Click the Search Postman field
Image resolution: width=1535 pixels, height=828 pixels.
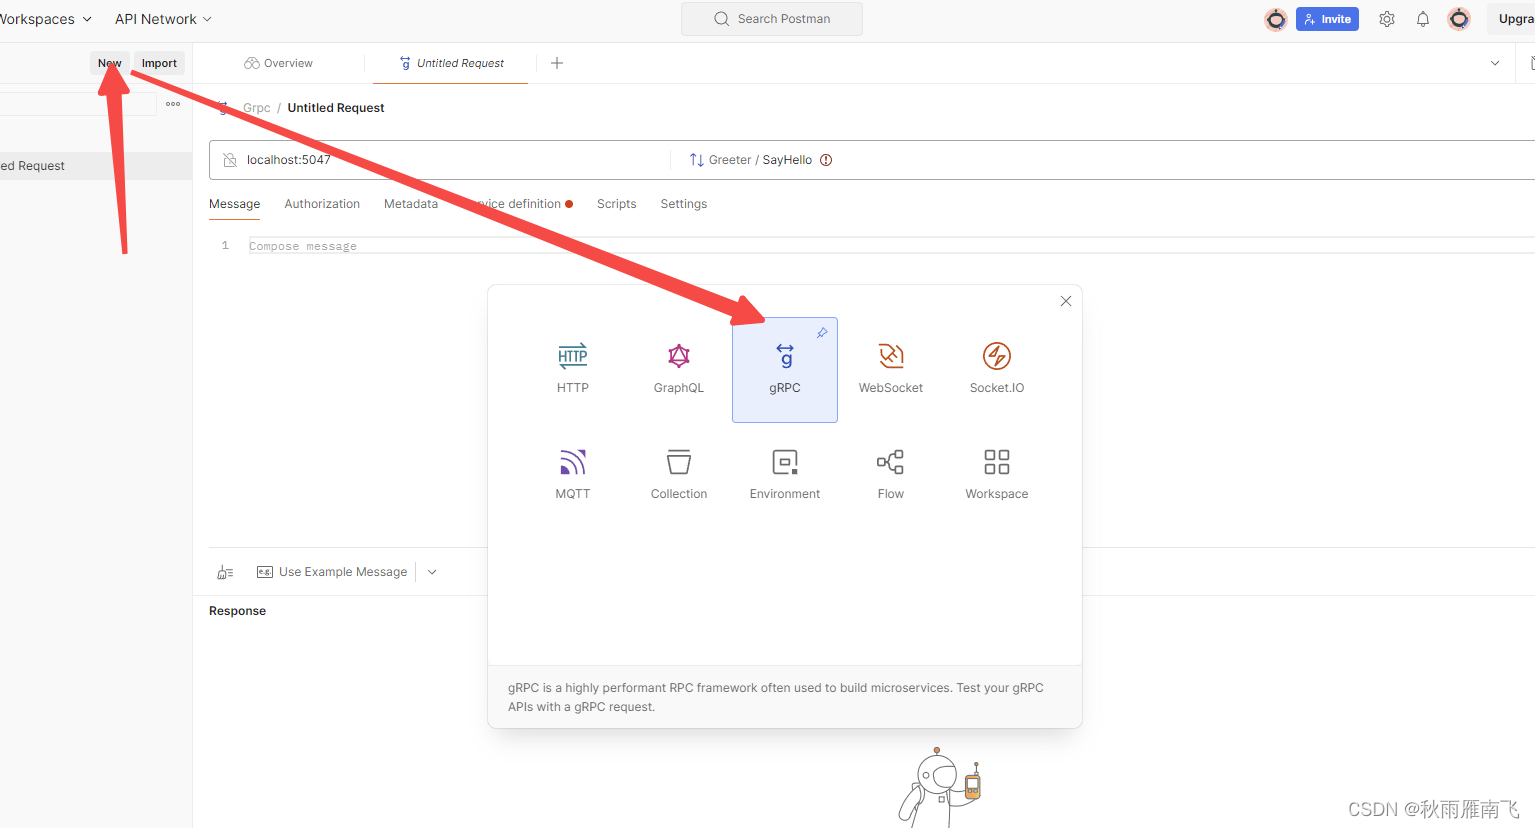point(772,19)
